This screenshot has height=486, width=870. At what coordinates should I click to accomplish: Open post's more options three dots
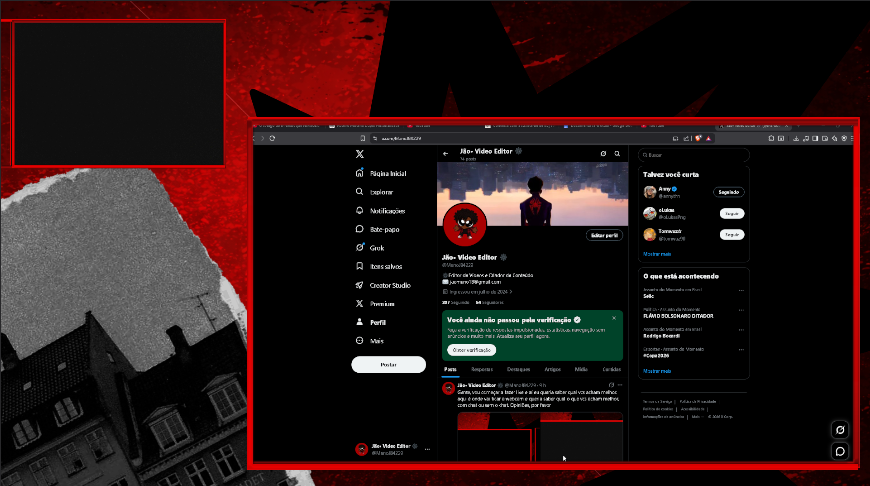[620, 385]
